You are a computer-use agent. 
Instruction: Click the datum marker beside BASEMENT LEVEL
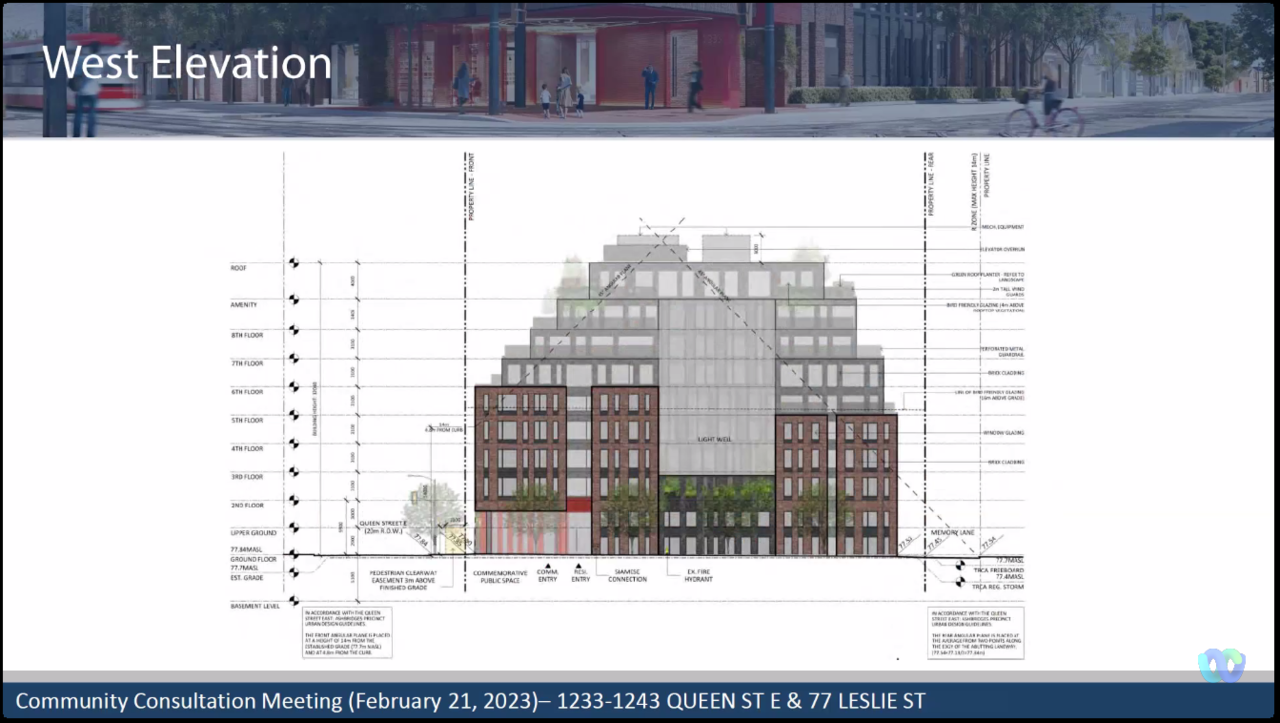click(294, 601)
